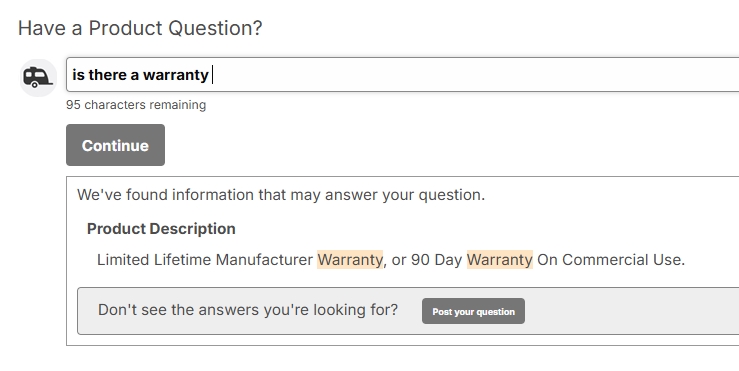Image resolution: width=739 pixels, height=371 pixels.
Task: Click 'Limited Lifetime Manufacturer' description text
Action: [205, 260]
